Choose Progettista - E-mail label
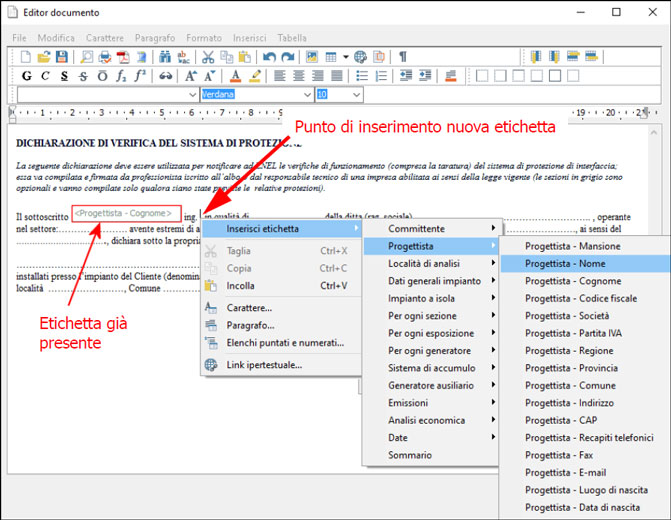Viewport: 671px width, 520px height. pyautogui.click(x=585, y=472)
